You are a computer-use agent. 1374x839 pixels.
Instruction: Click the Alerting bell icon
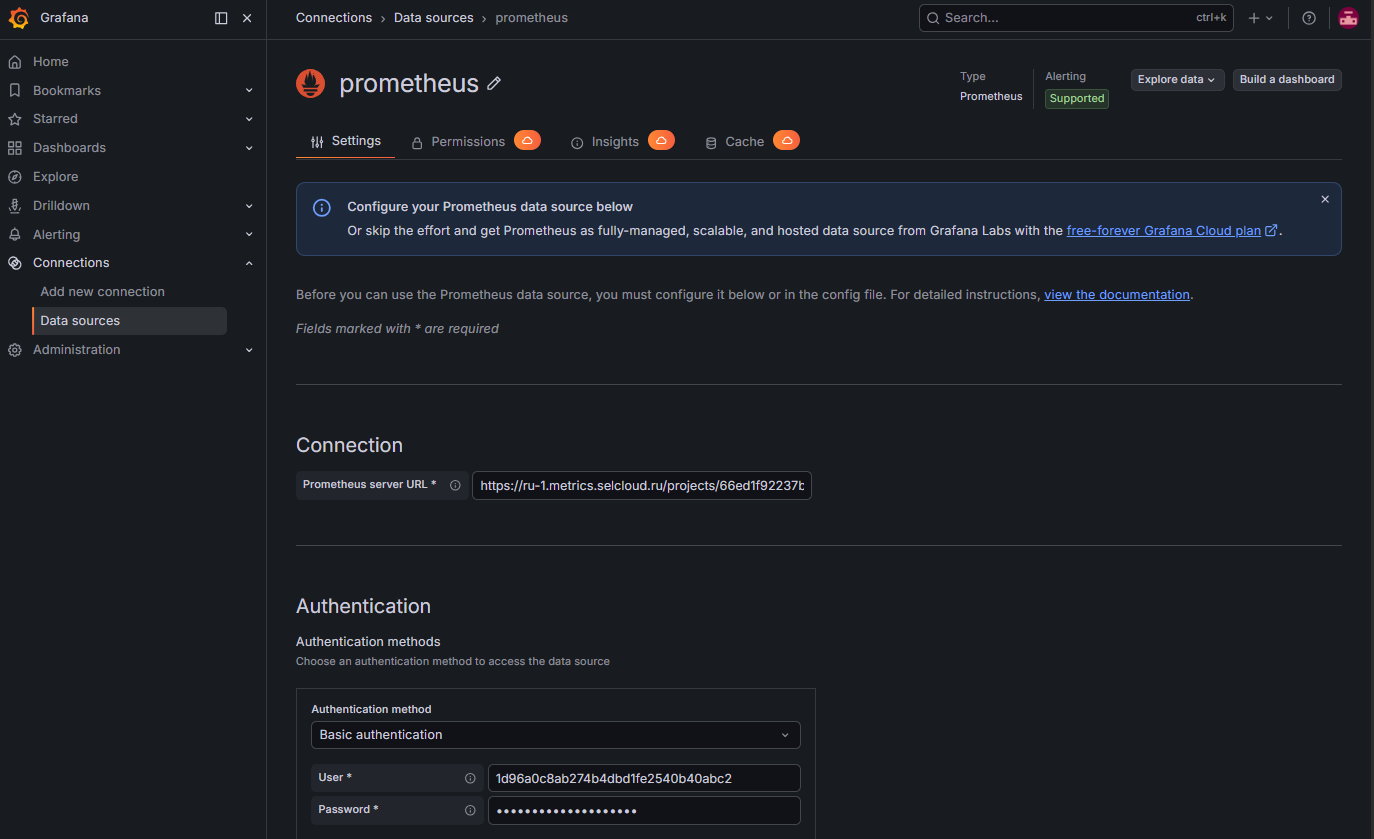click(x=14, y=235)
